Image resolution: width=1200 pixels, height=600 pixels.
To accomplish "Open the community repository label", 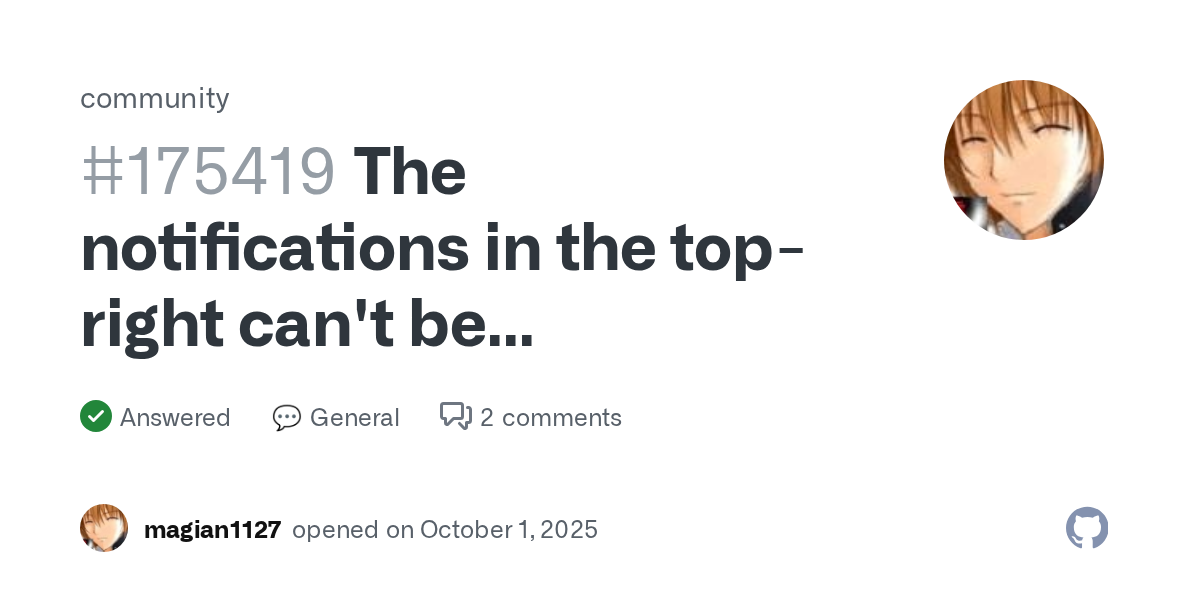I will pos(155,98).
